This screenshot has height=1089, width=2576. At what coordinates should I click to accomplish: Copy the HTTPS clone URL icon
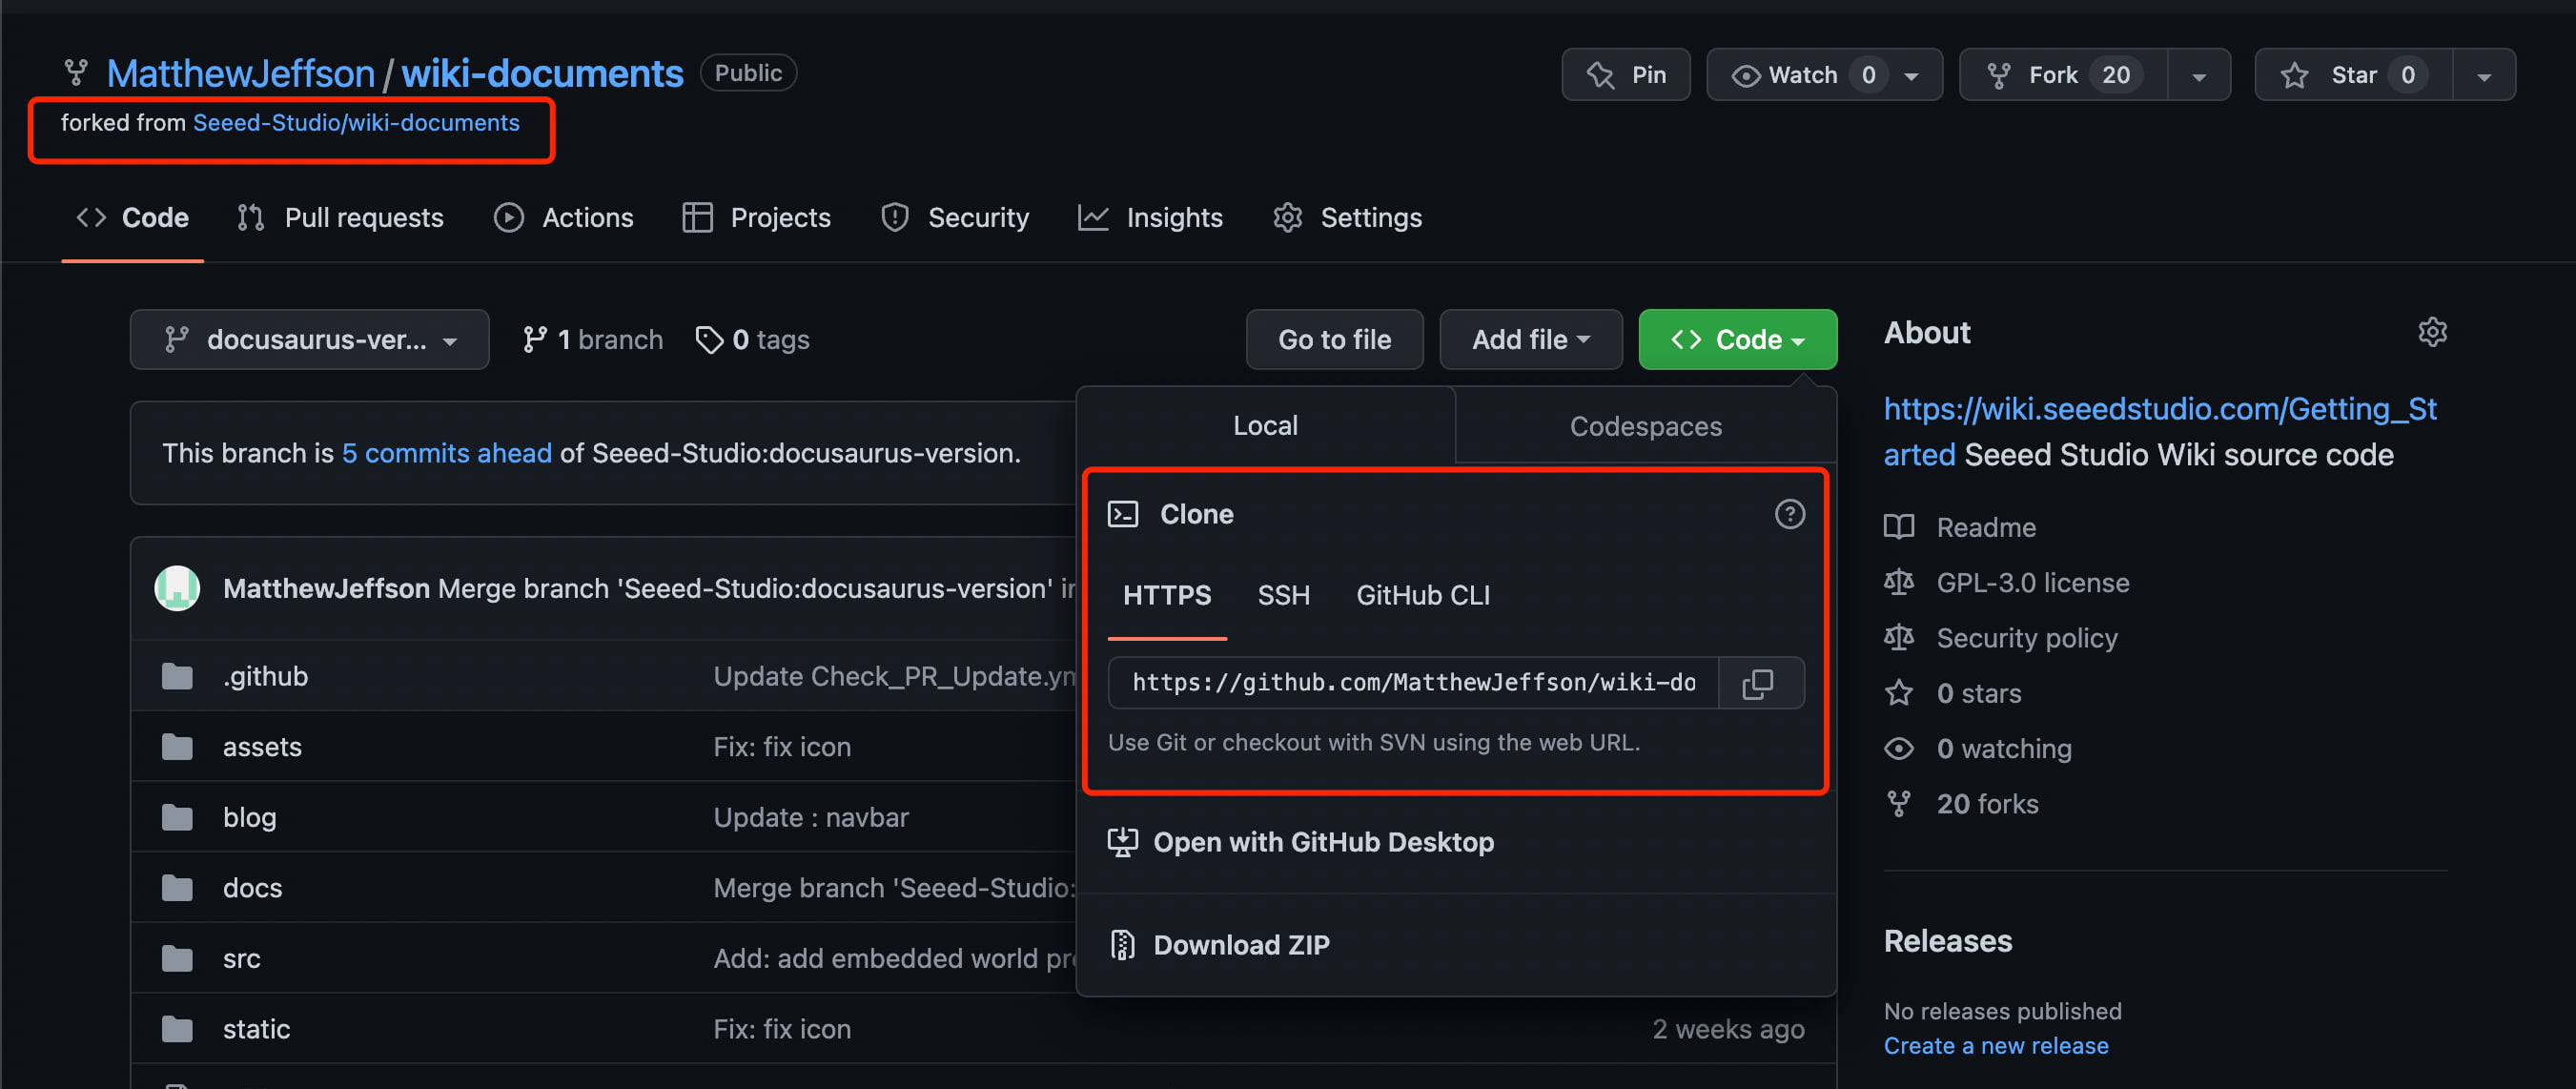click(x=1759, y=683)
